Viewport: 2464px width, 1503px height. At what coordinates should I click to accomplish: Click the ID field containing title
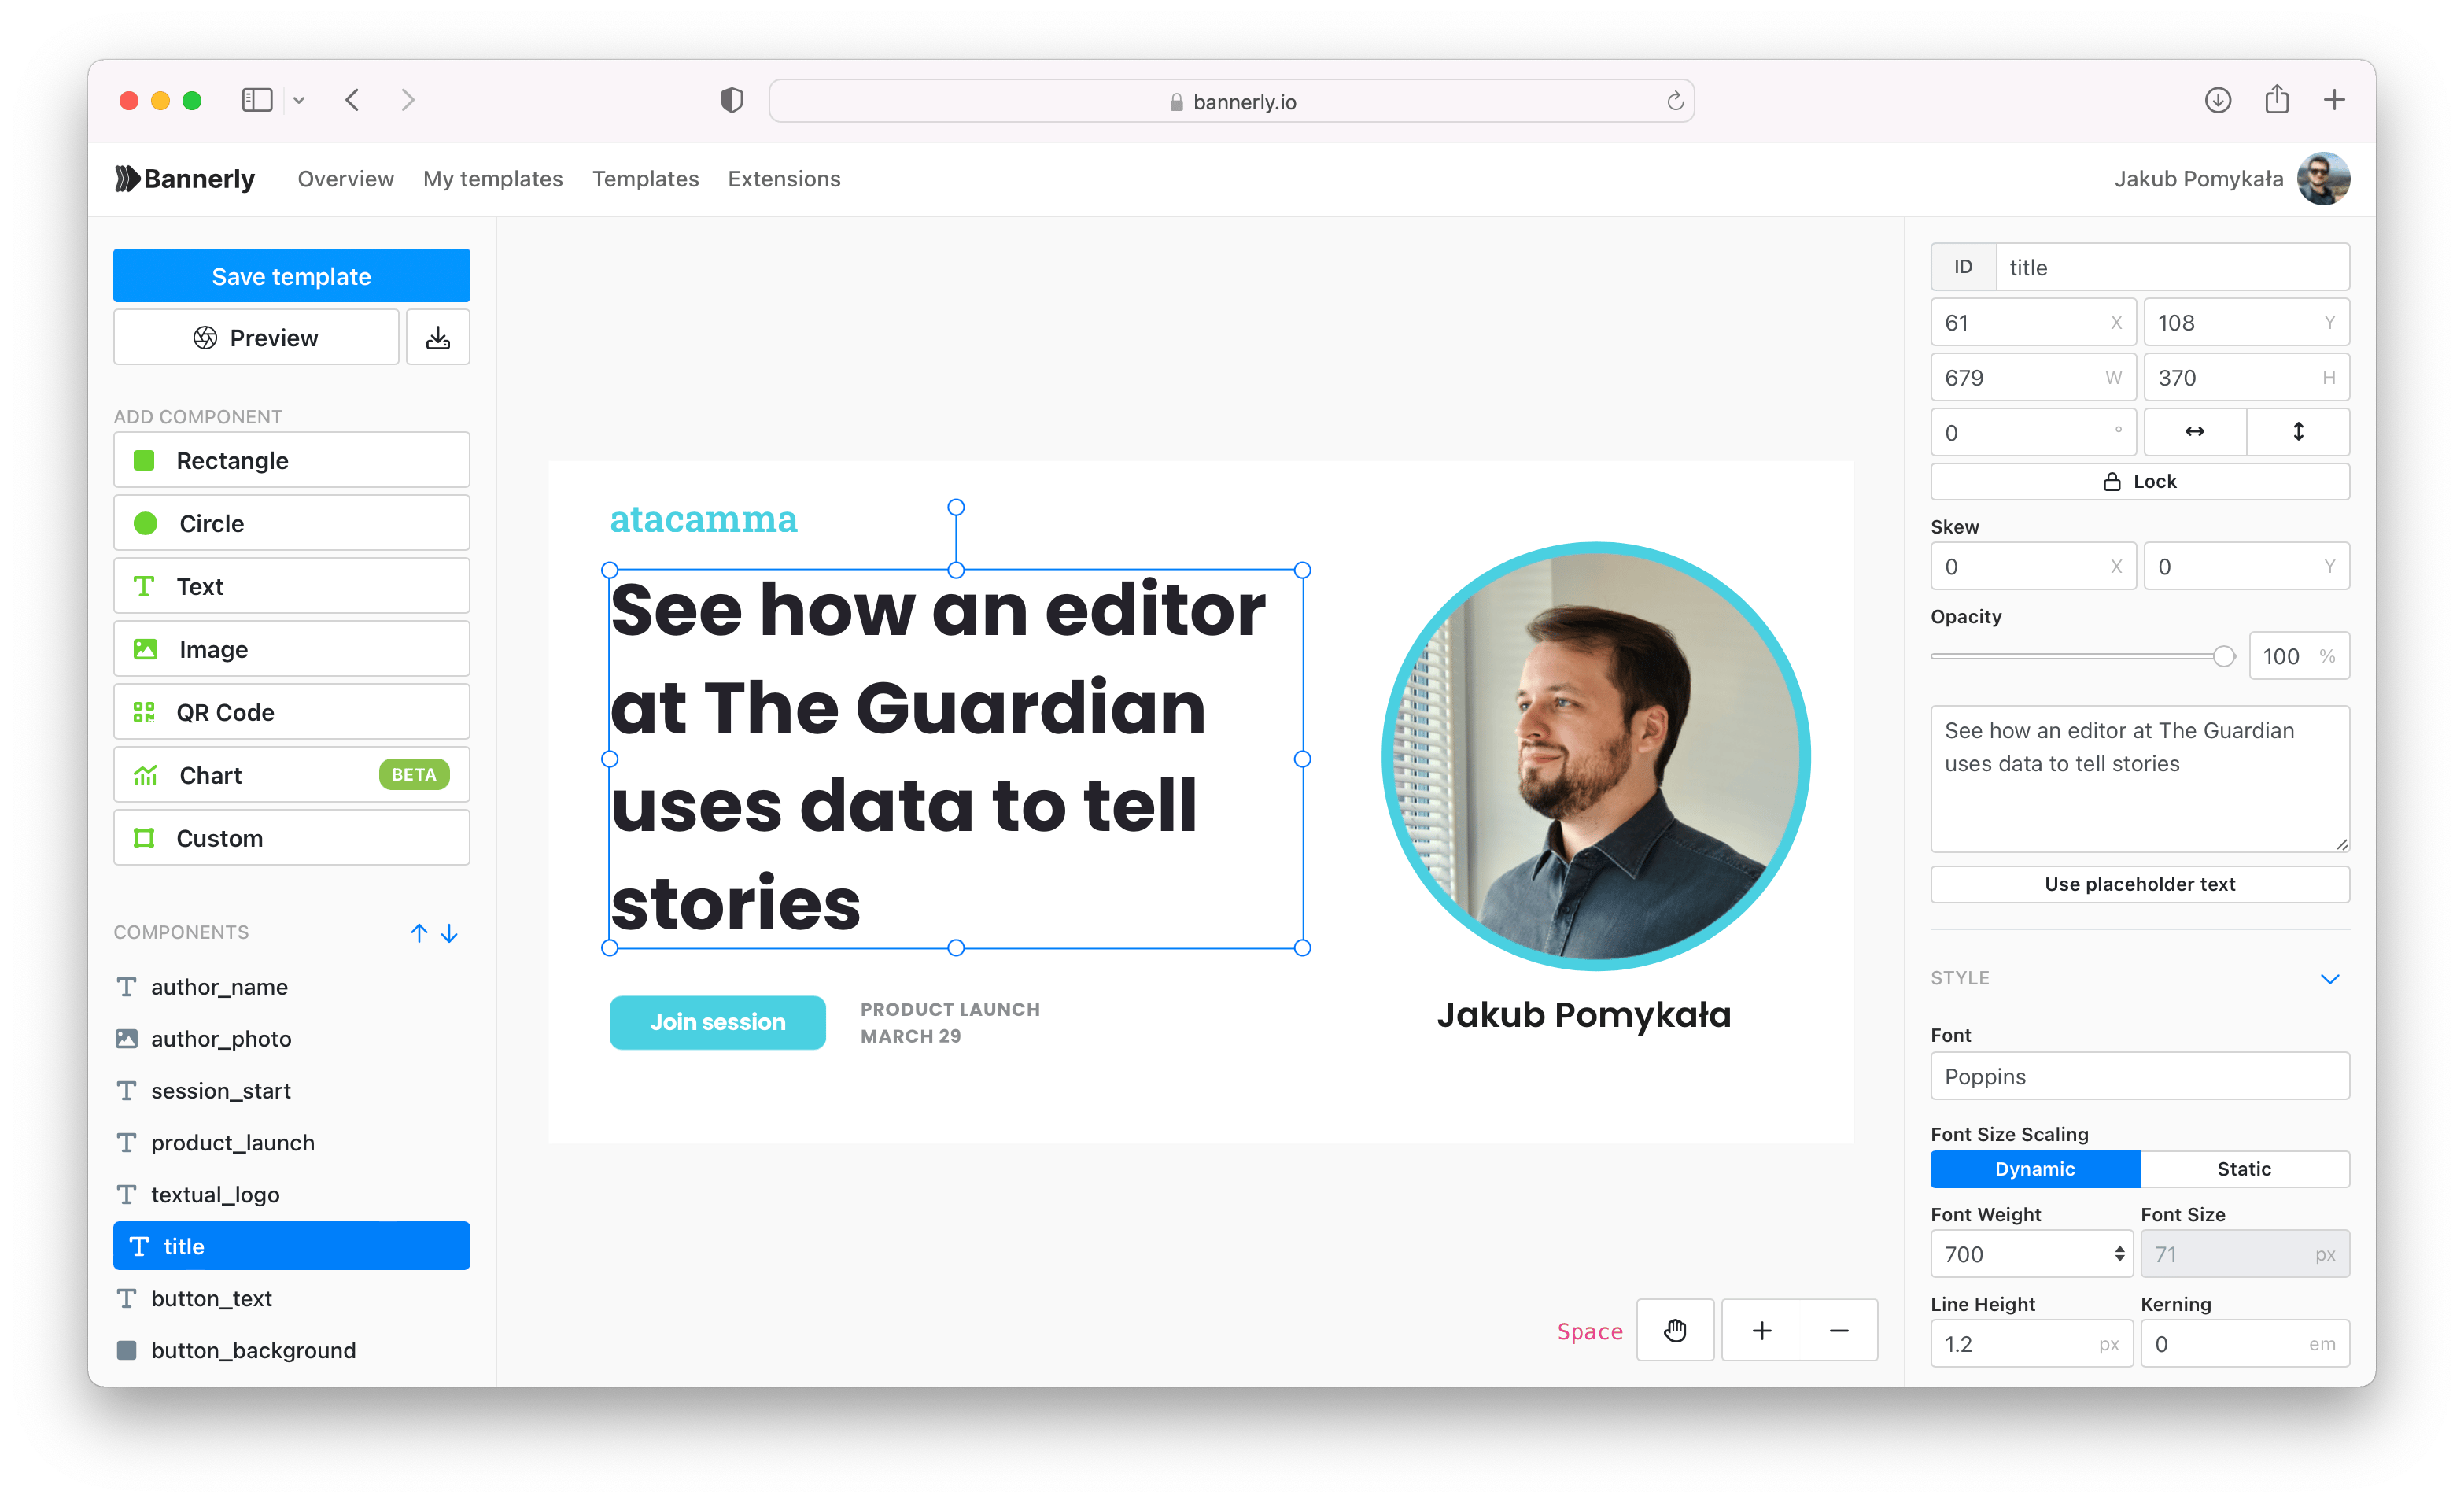[2172, 267]
